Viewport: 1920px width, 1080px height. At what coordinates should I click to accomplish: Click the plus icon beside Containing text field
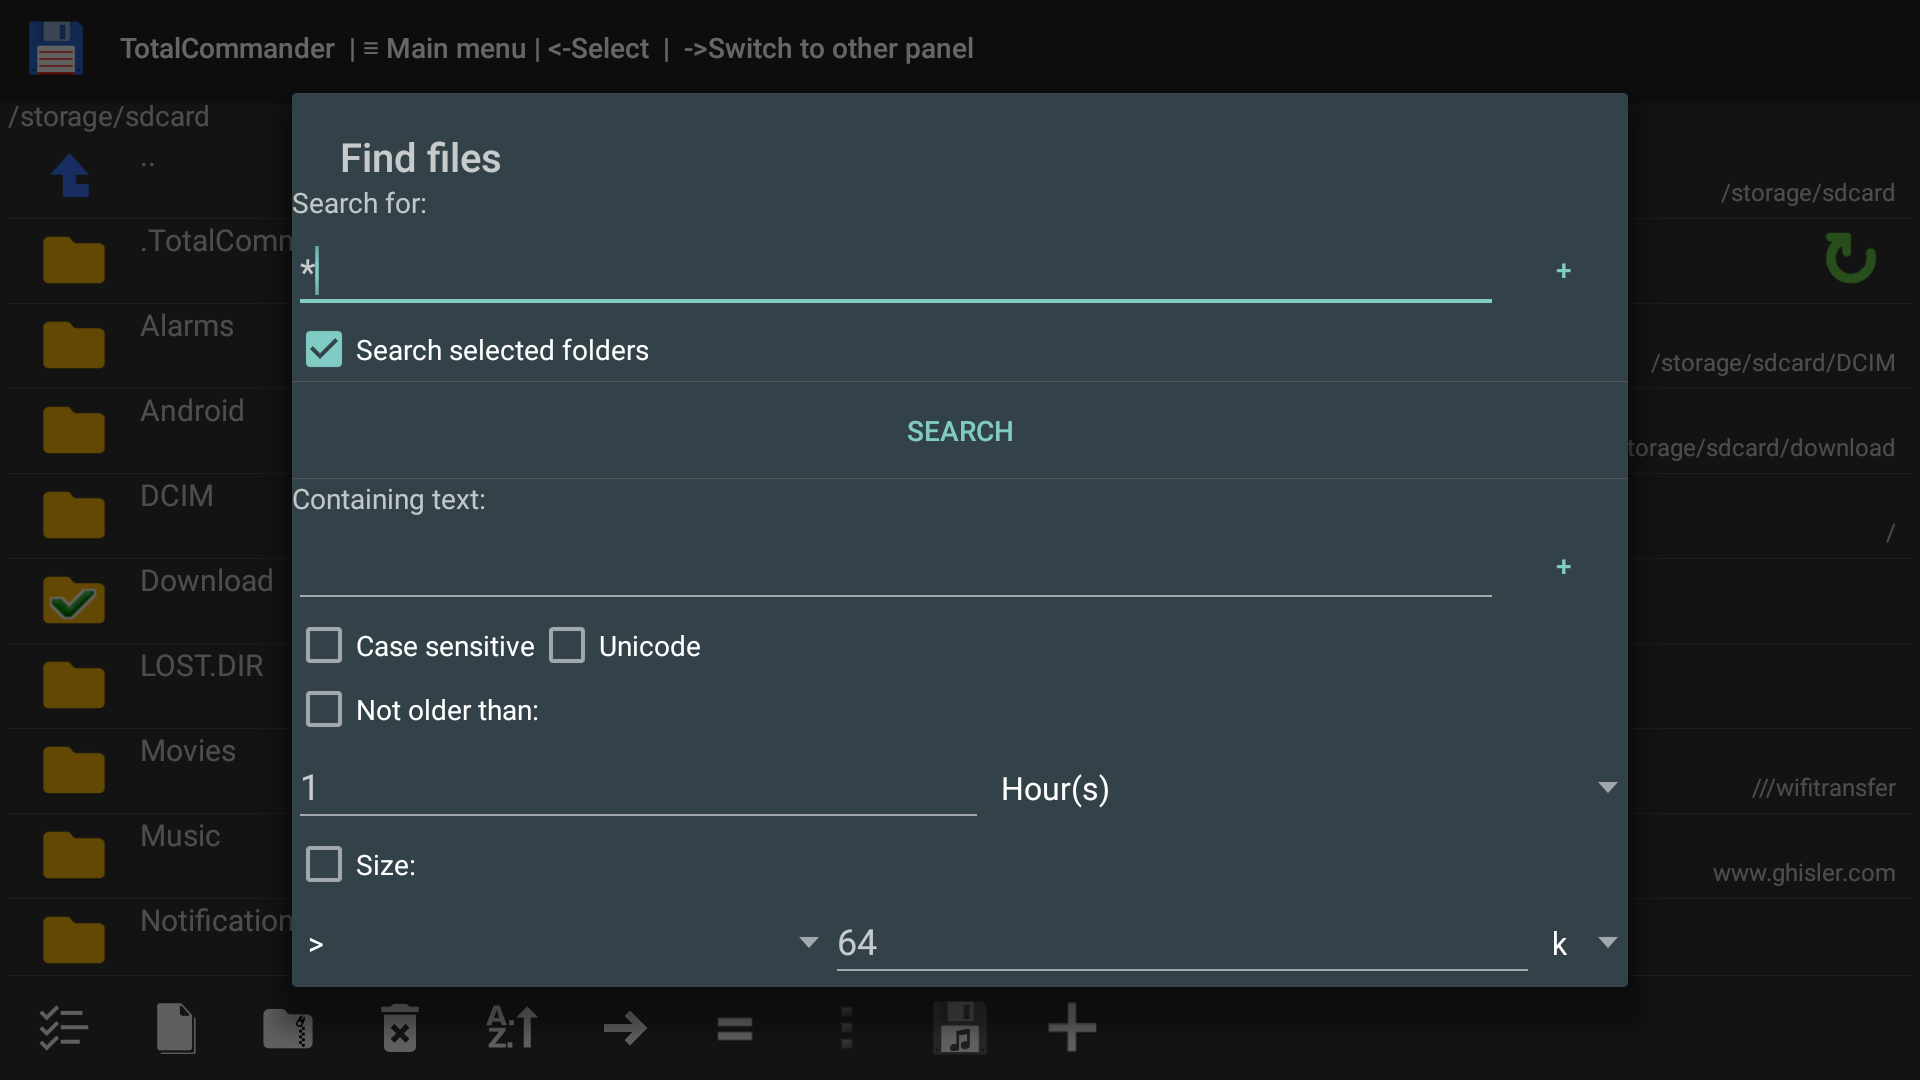click(1563, 567)
